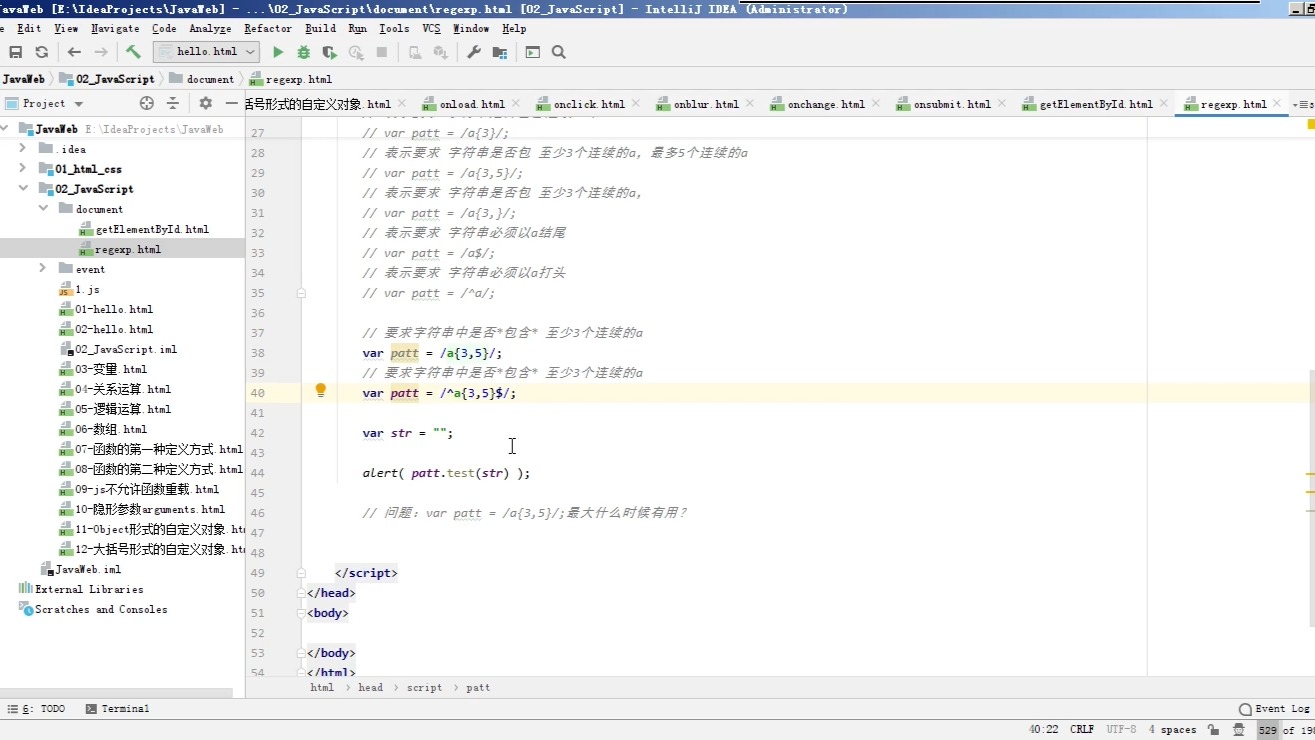
Task: Click Collapse All icon in Project panel
Action: pyautogui.click(x=172, y=103)
